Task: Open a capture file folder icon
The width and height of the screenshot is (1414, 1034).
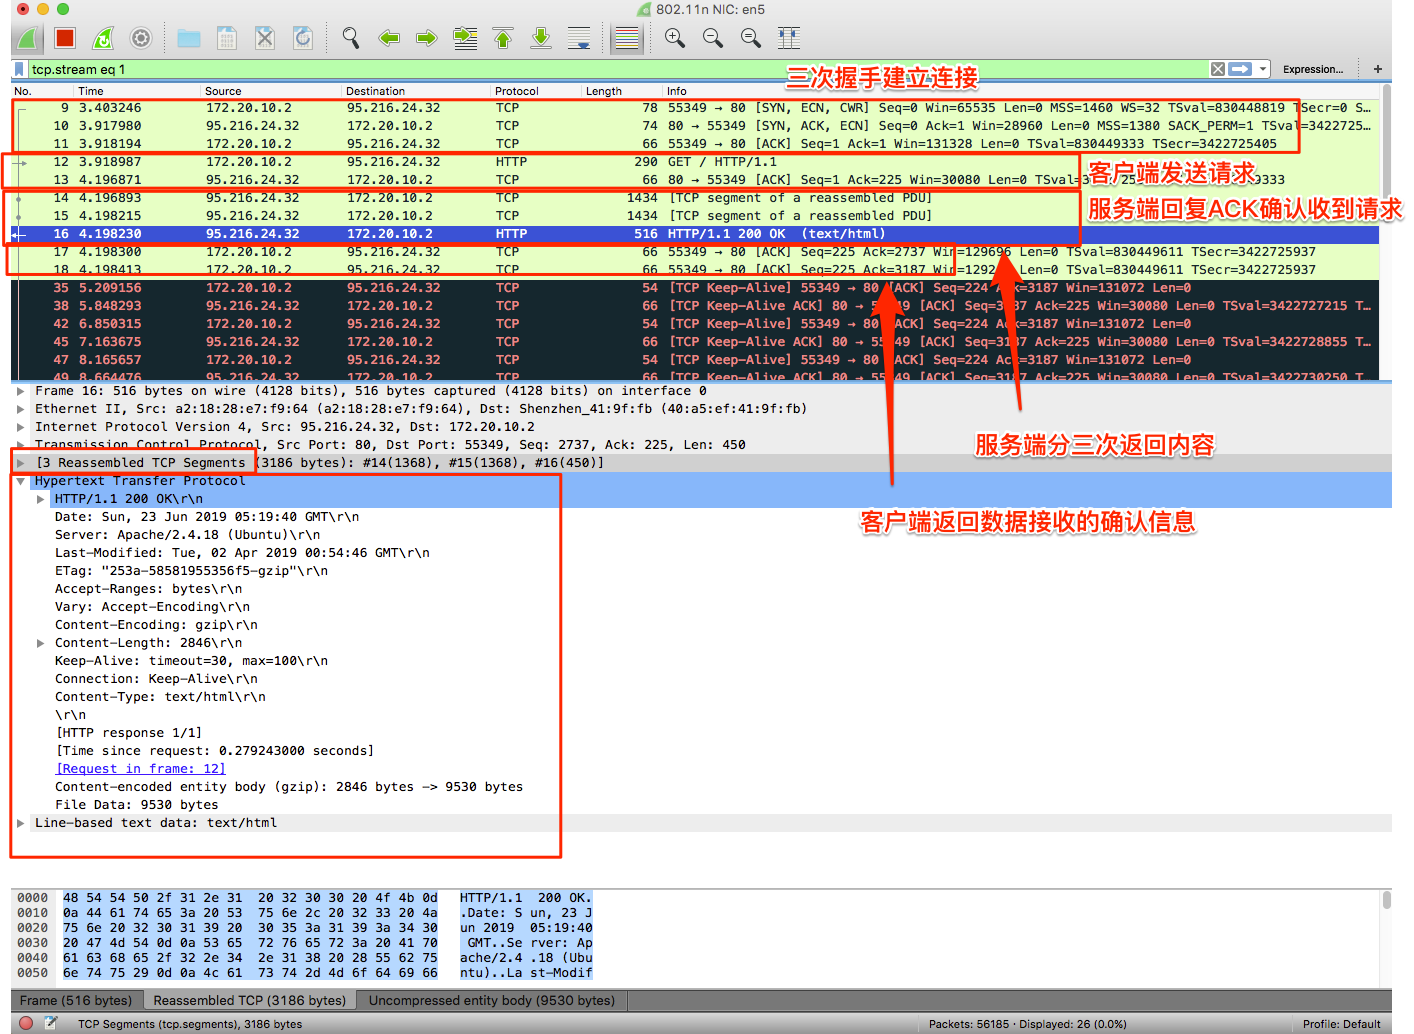Action: [x=189, y=39]
